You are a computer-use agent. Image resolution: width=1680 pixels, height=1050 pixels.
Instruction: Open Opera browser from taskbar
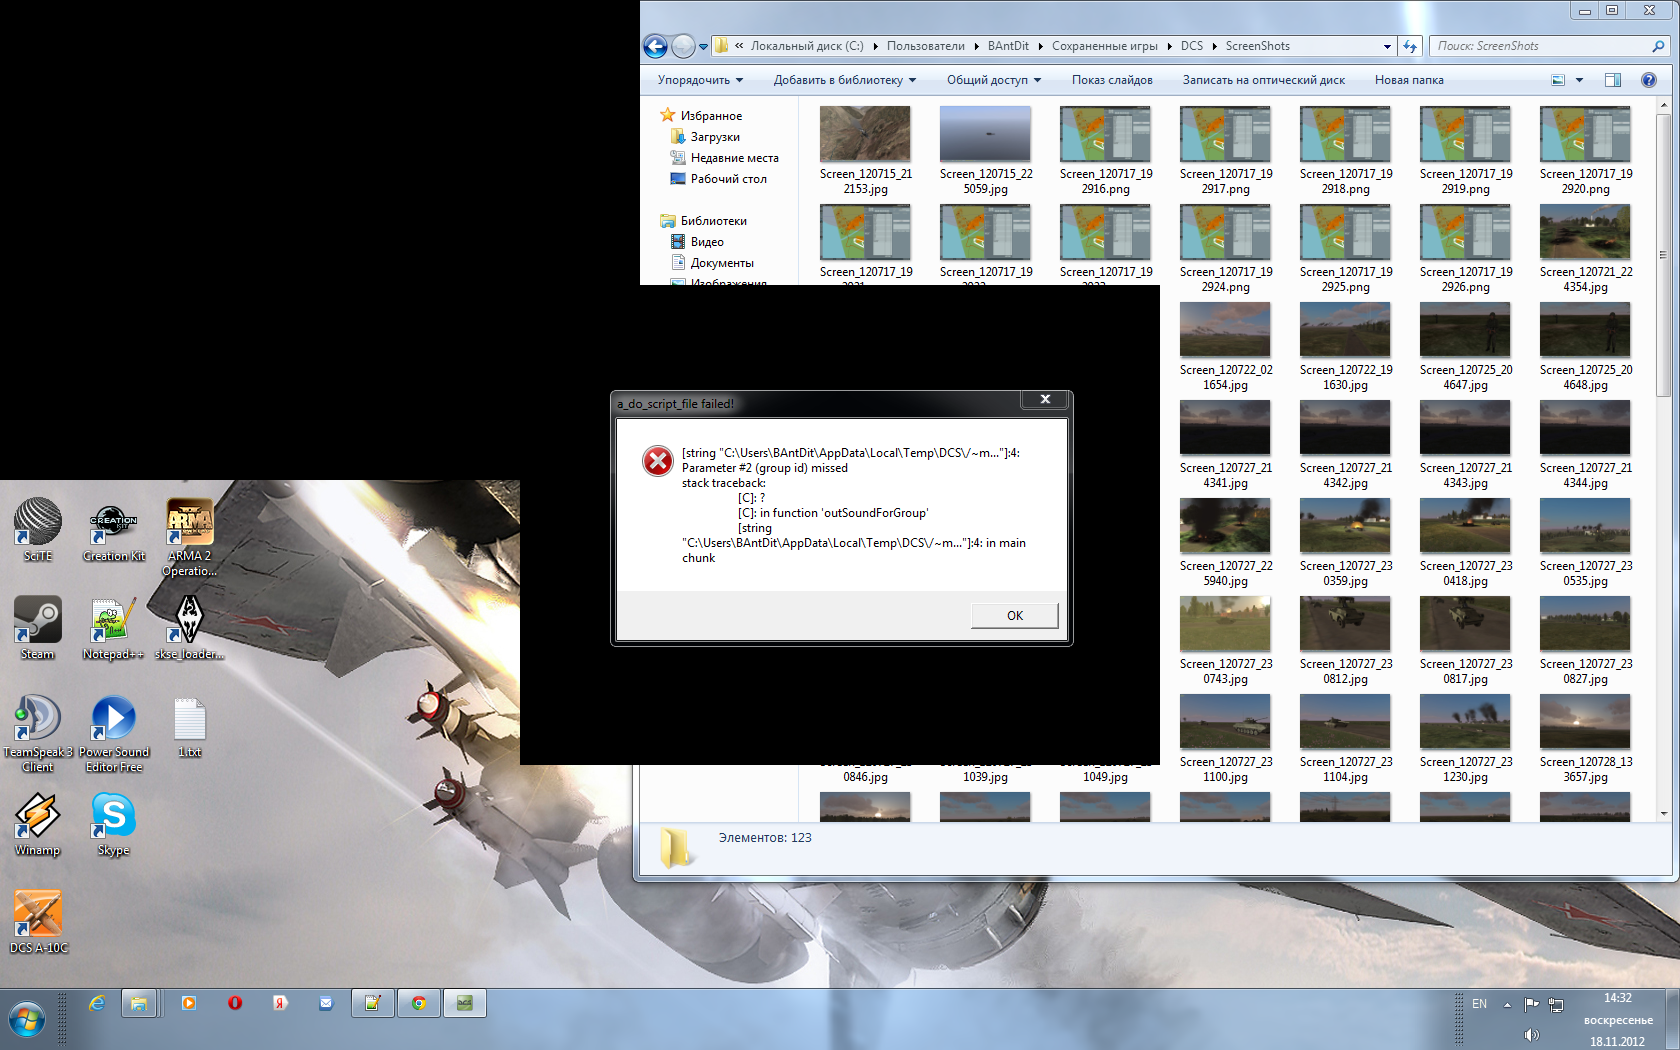[235, 1003]
